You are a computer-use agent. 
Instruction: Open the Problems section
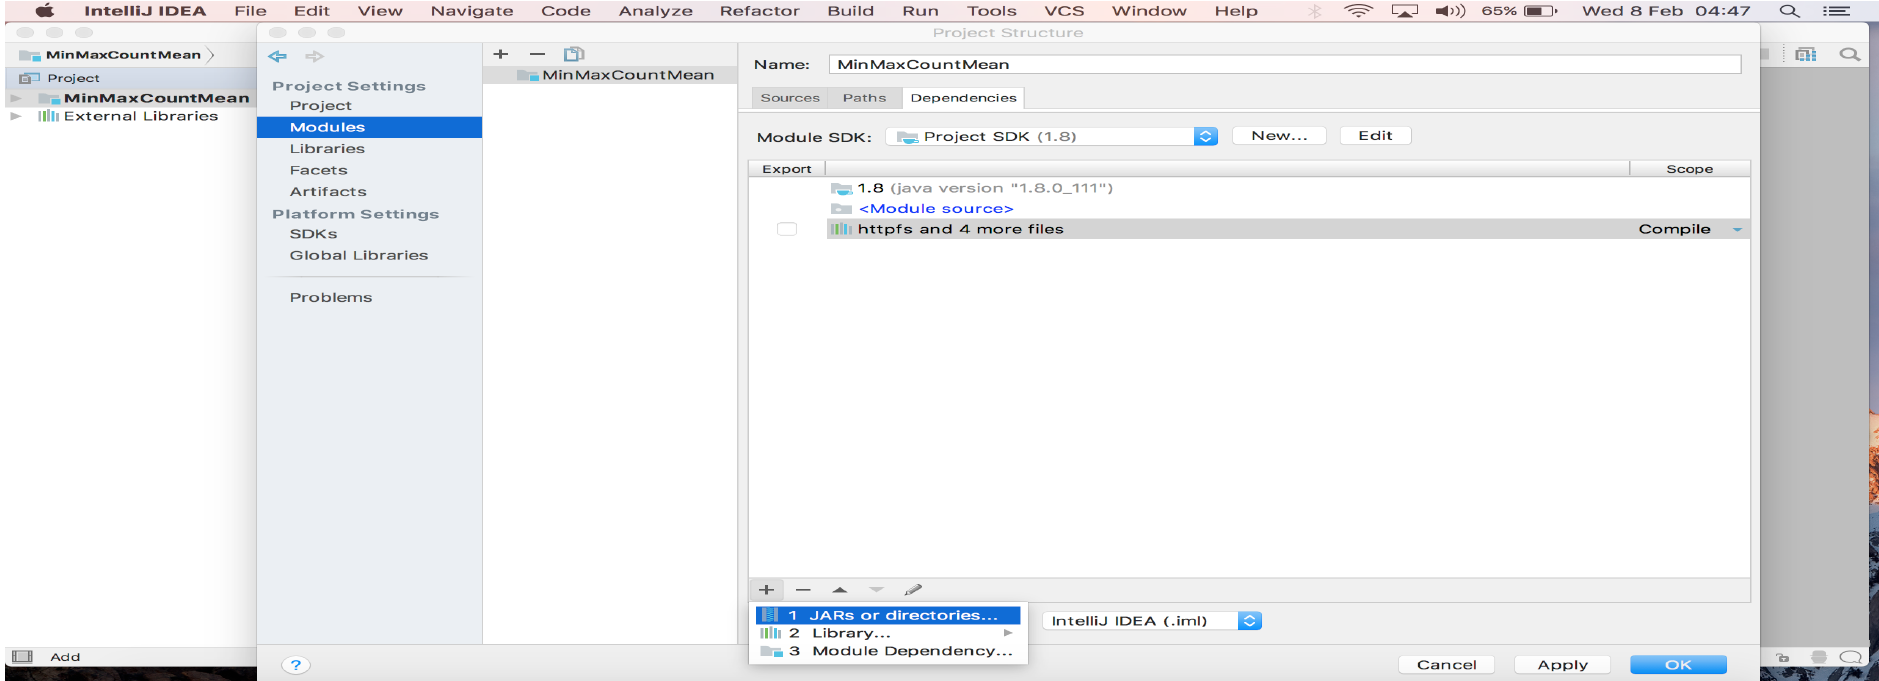coord(330,298)
